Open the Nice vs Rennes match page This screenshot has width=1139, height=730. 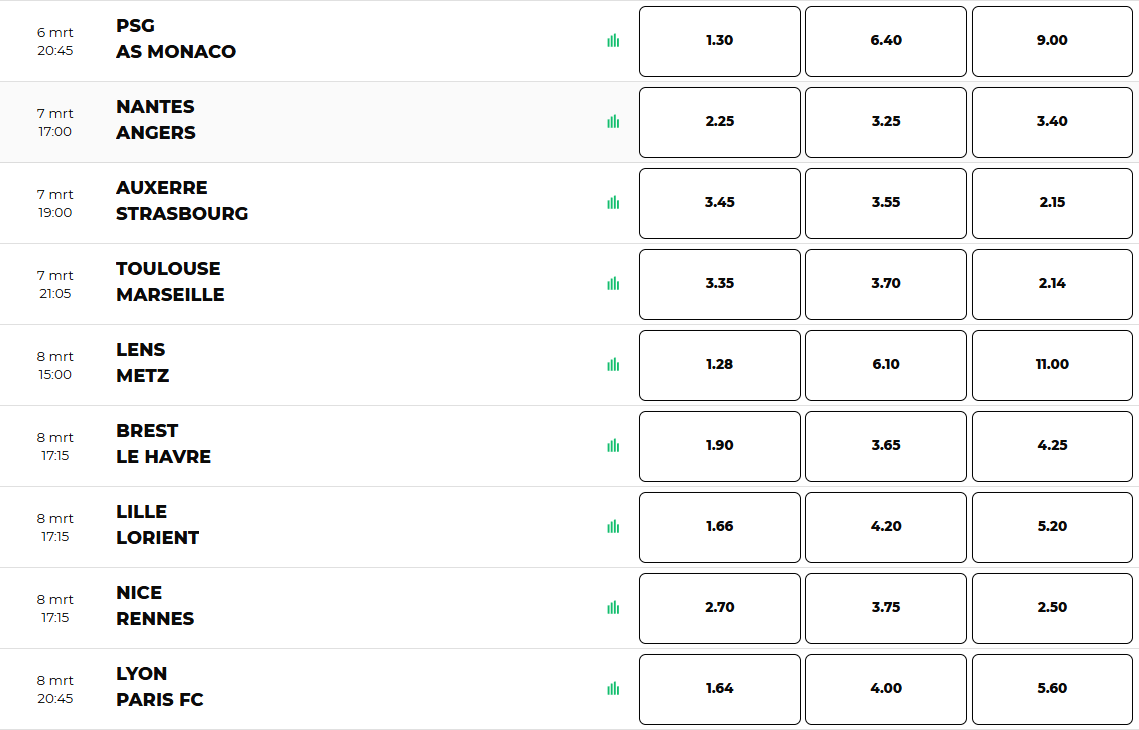tap(155, 606)
